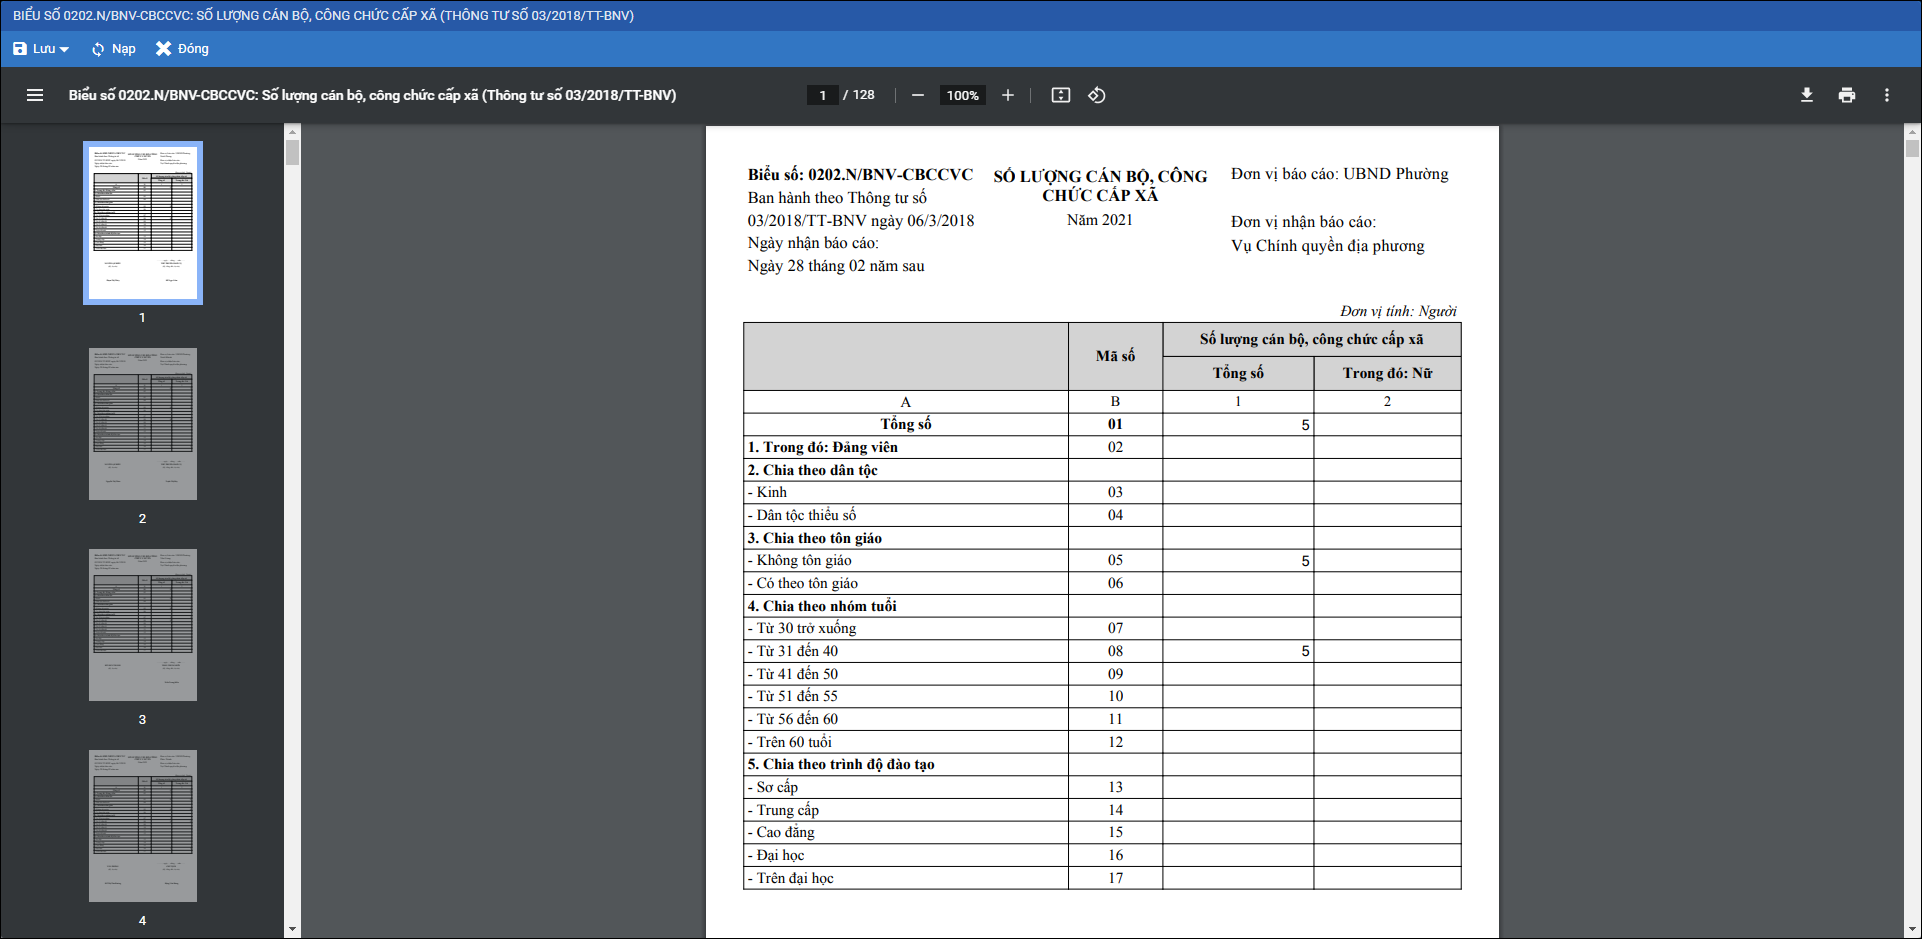
Task: Jump to page 3 thumbnail
Action: [143, 625]
